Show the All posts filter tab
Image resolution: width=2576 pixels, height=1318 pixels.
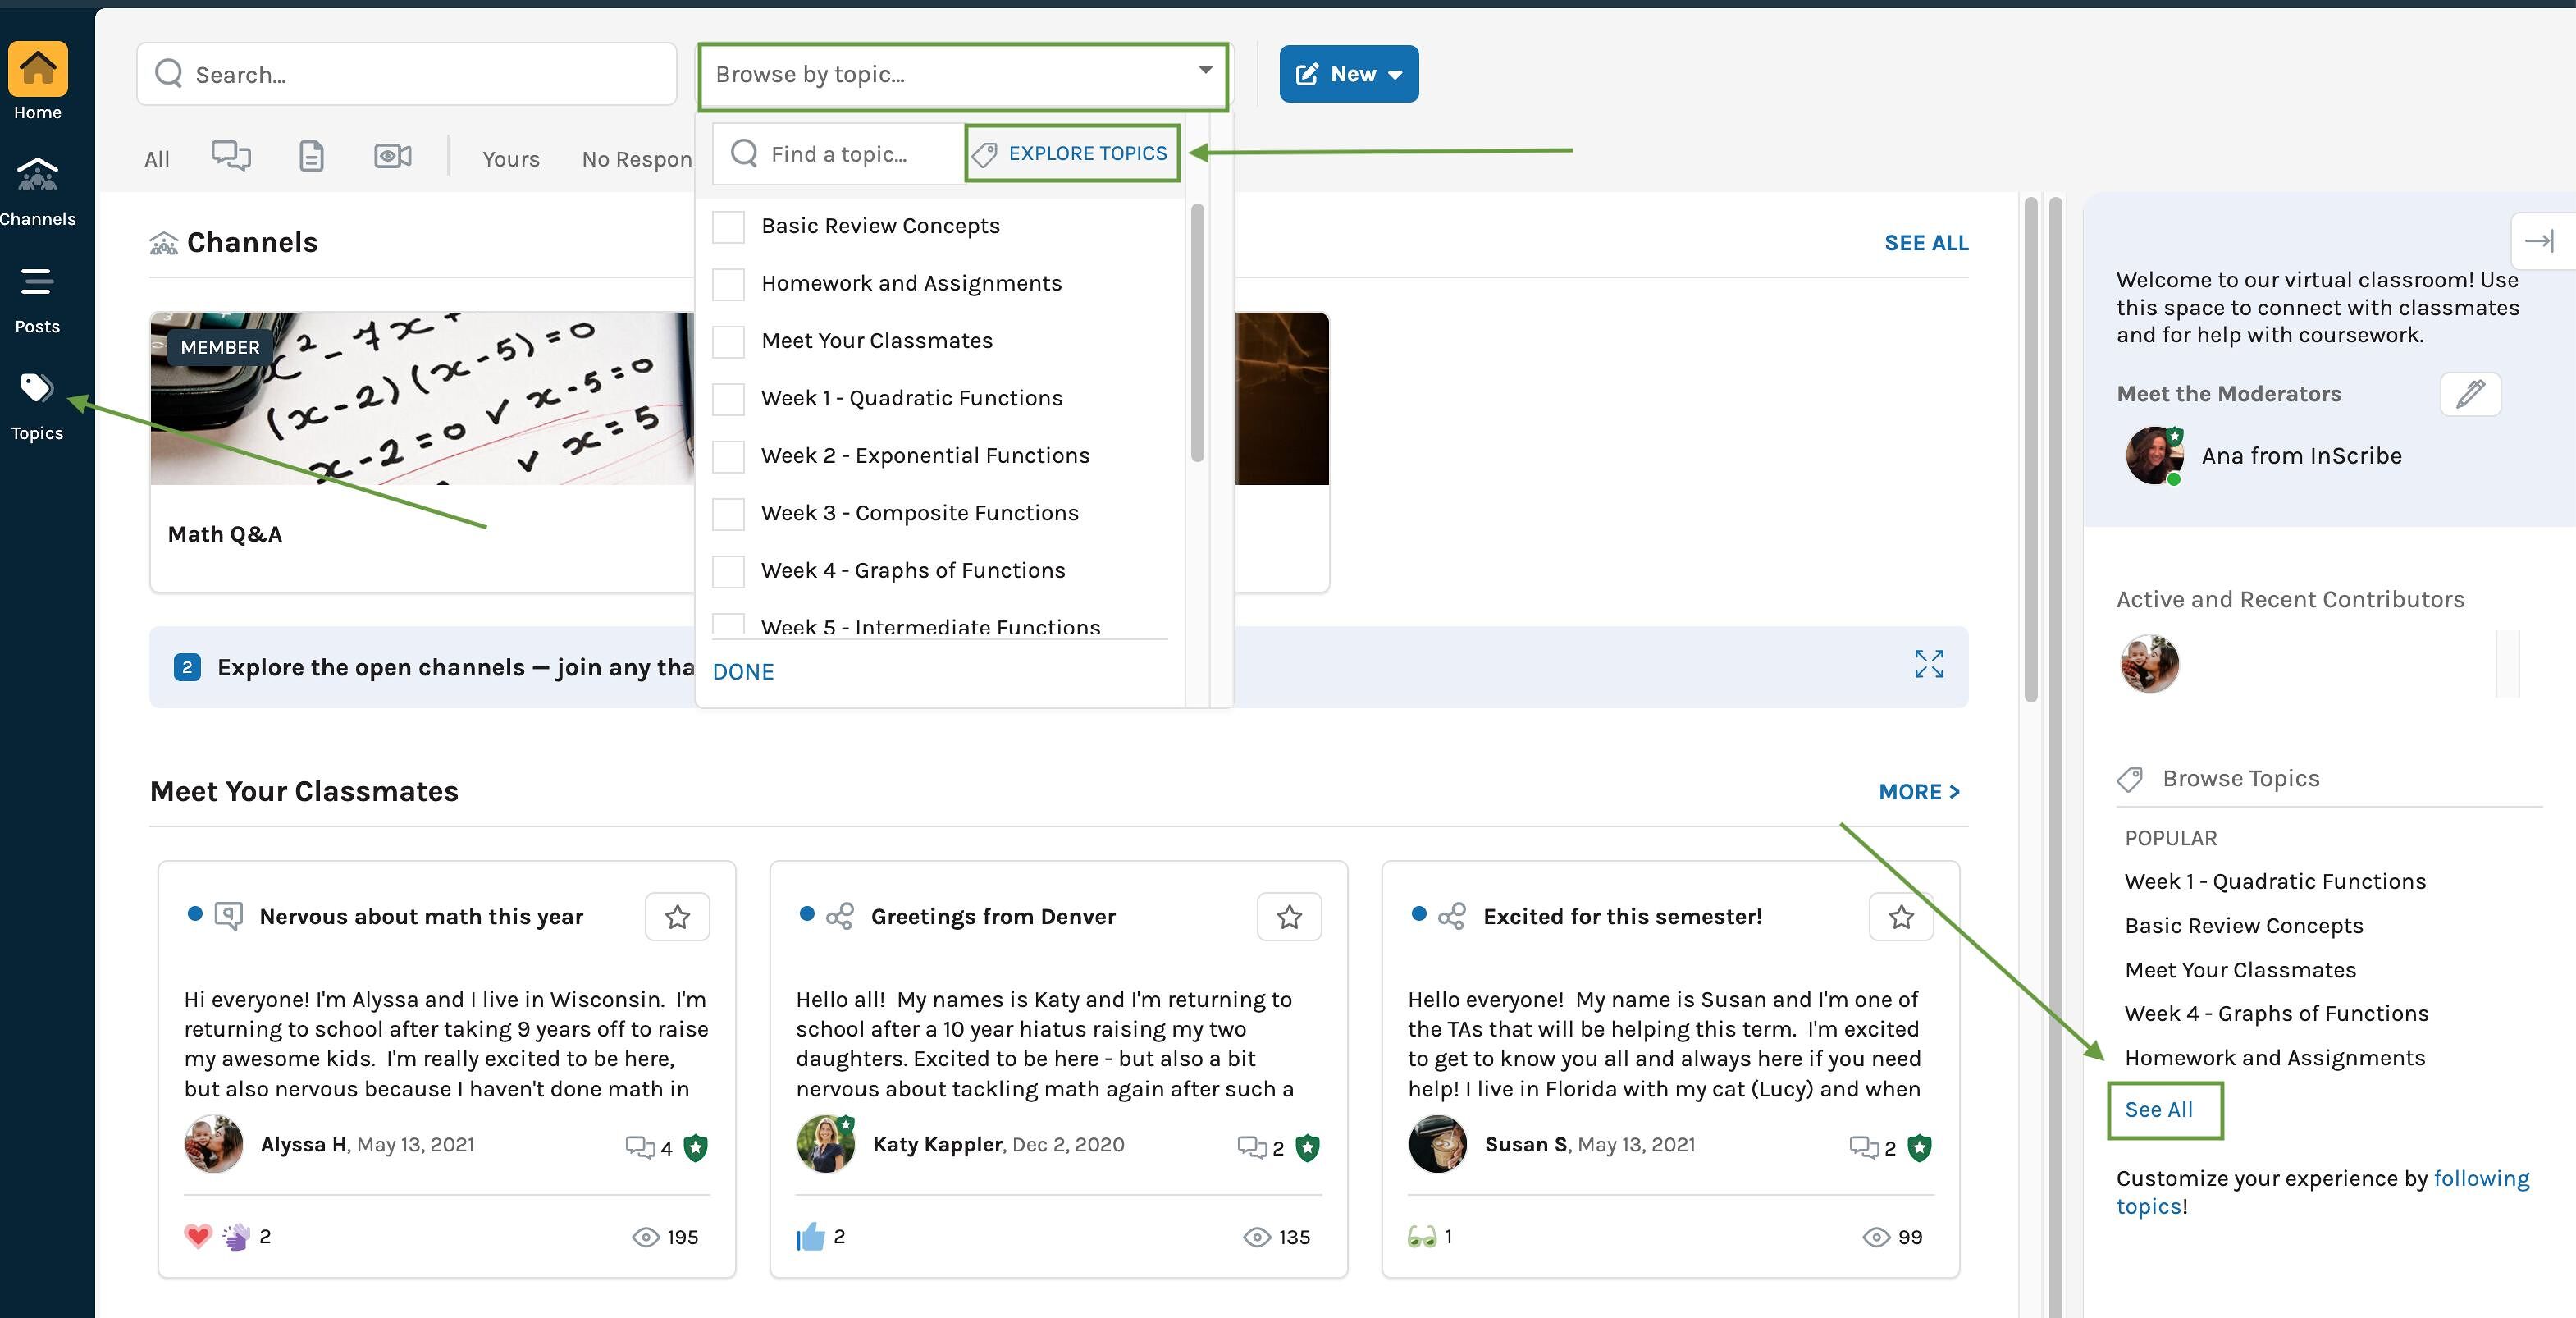point(157,159)
